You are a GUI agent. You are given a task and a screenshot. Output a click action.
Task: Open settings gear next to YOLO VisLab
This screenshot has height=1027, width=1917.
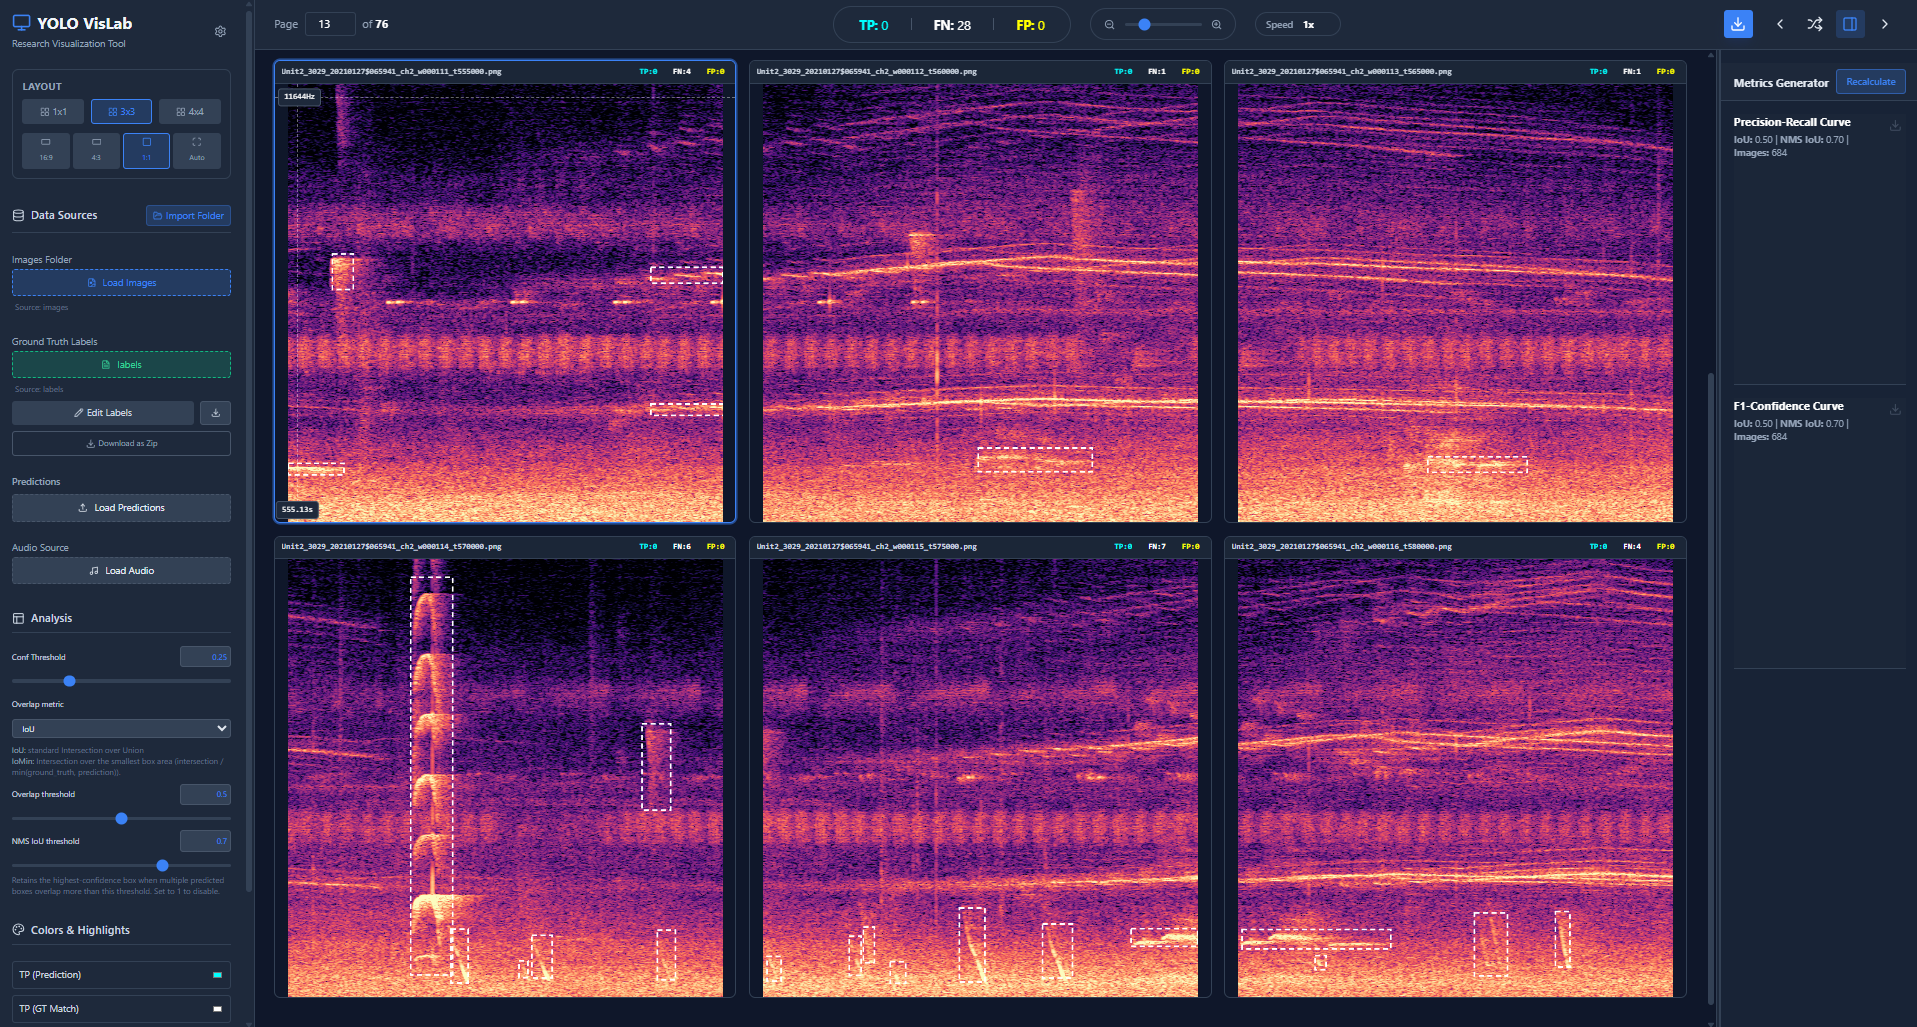[220, 31]
